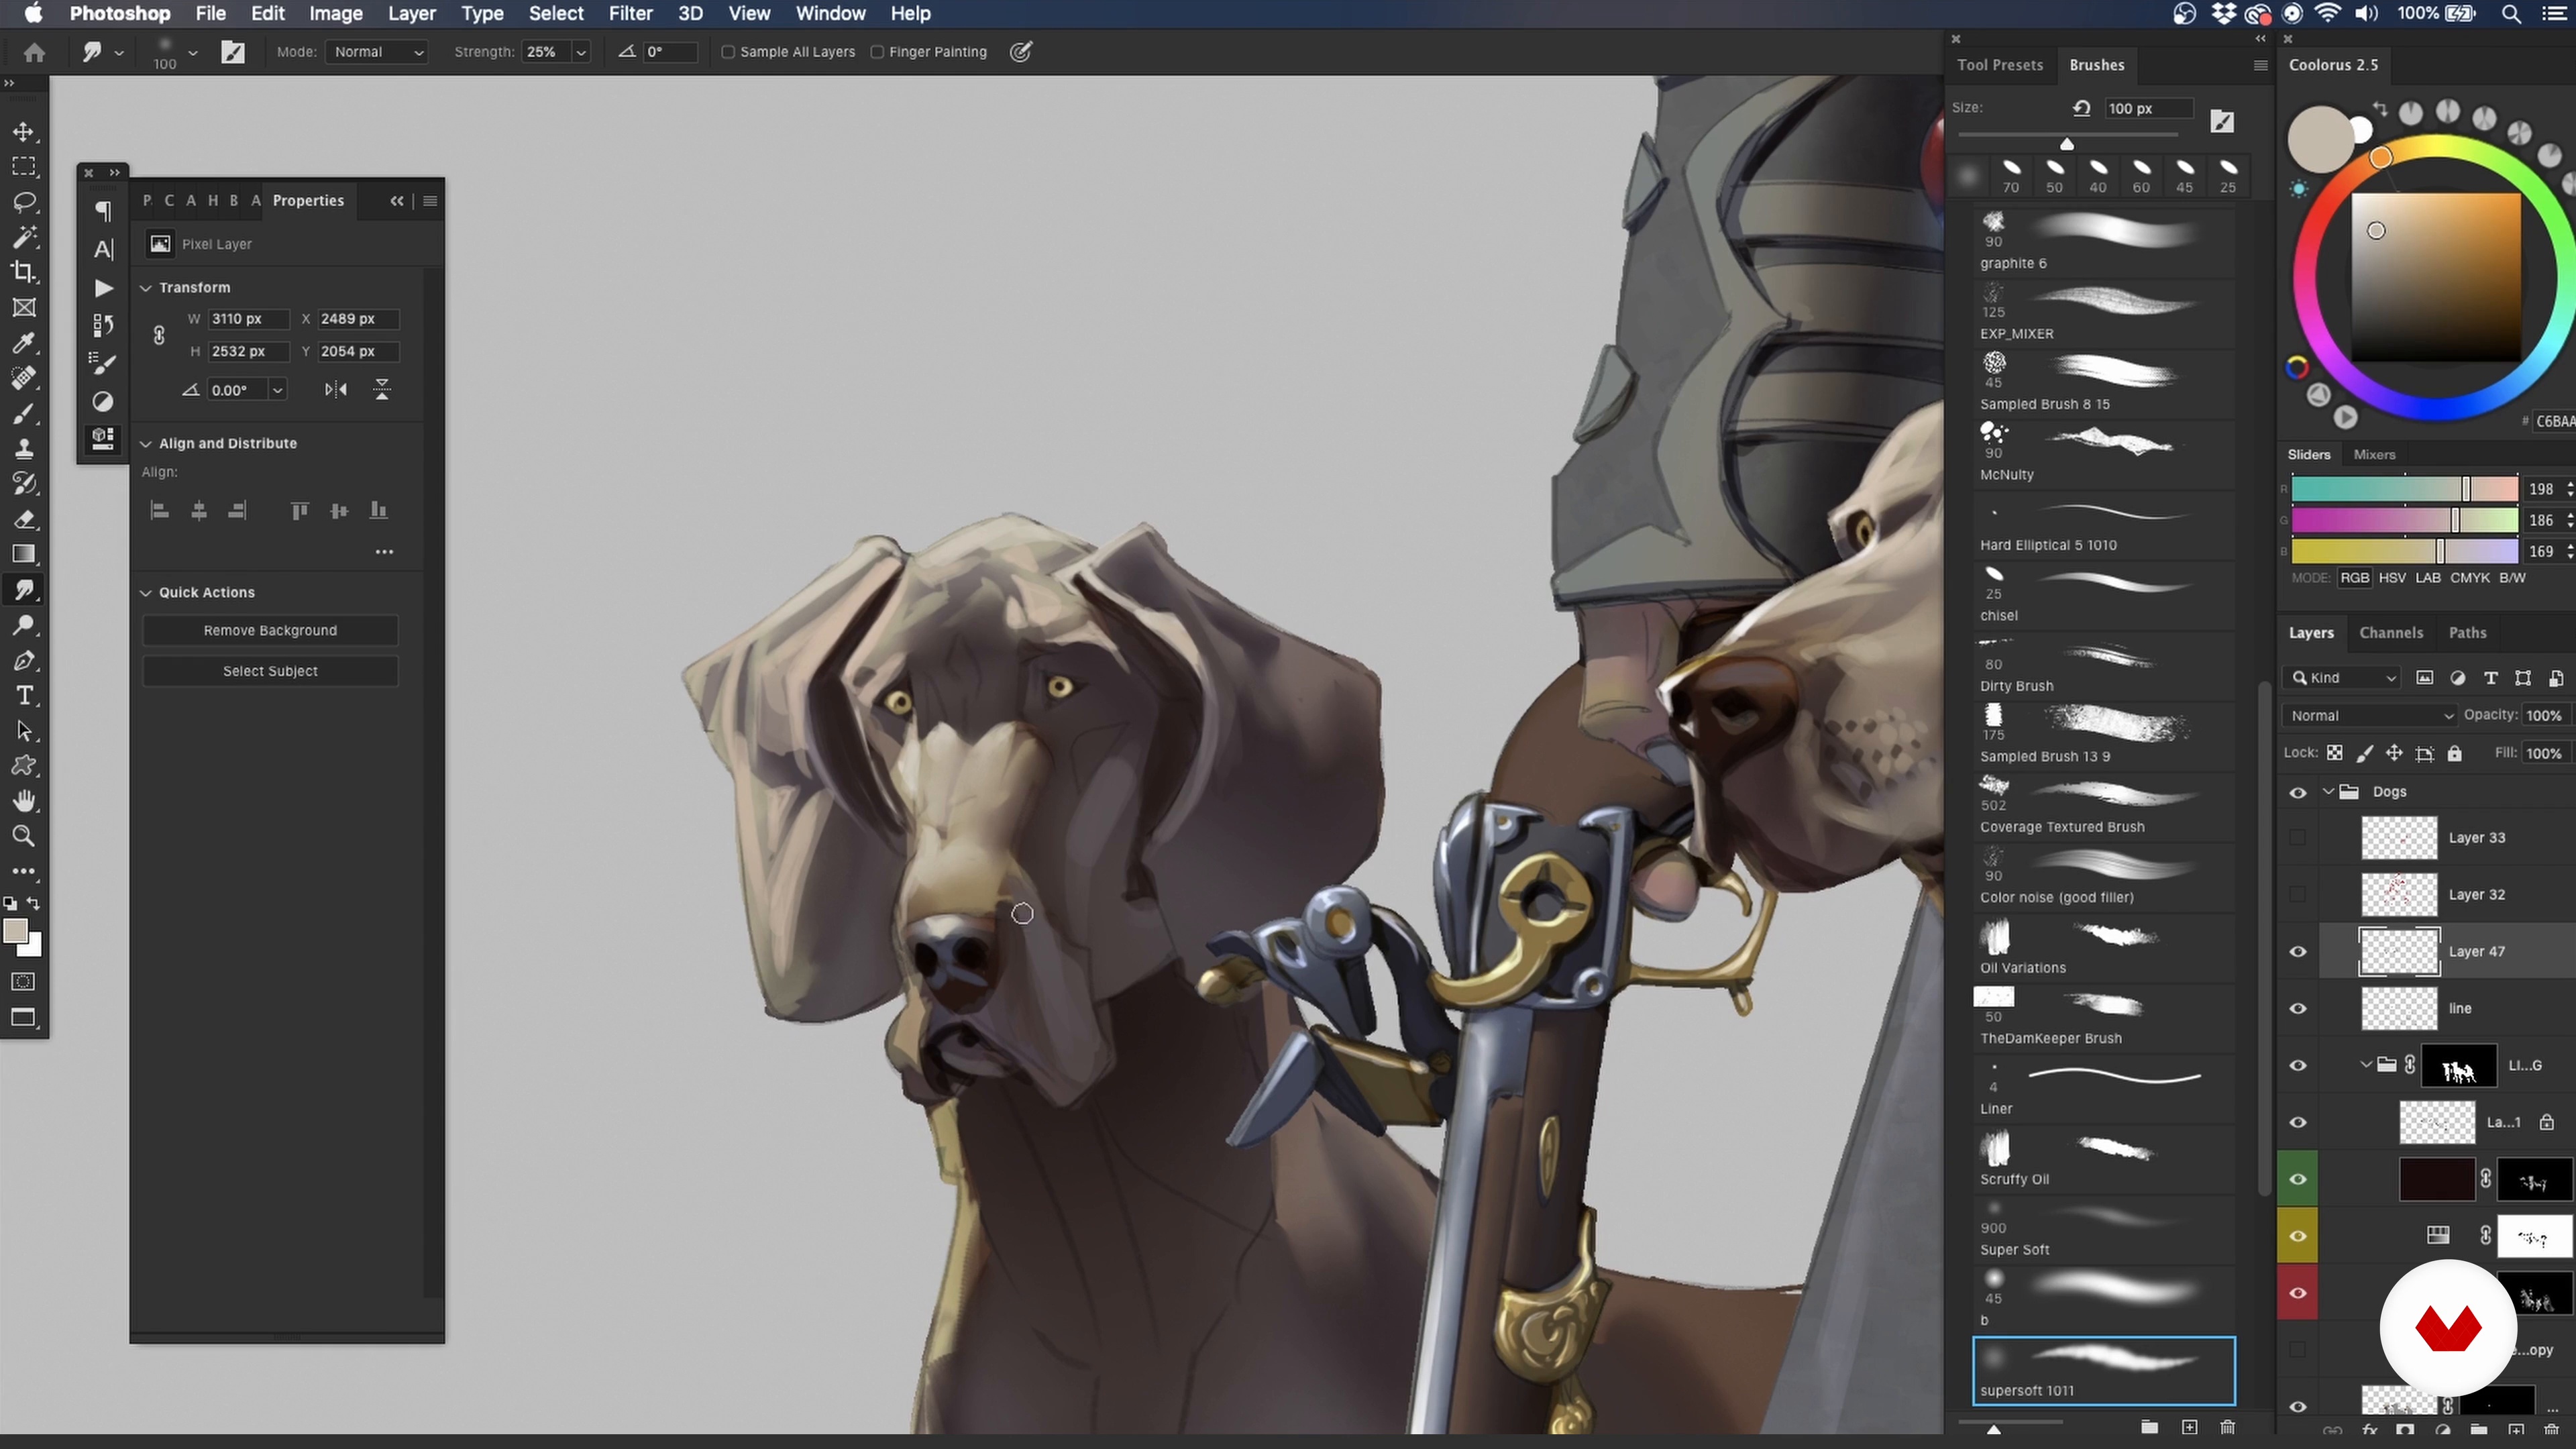2576x1449 pixels.
Task: Open the Mode dropdown set to Normal
Action: [378, 52]
